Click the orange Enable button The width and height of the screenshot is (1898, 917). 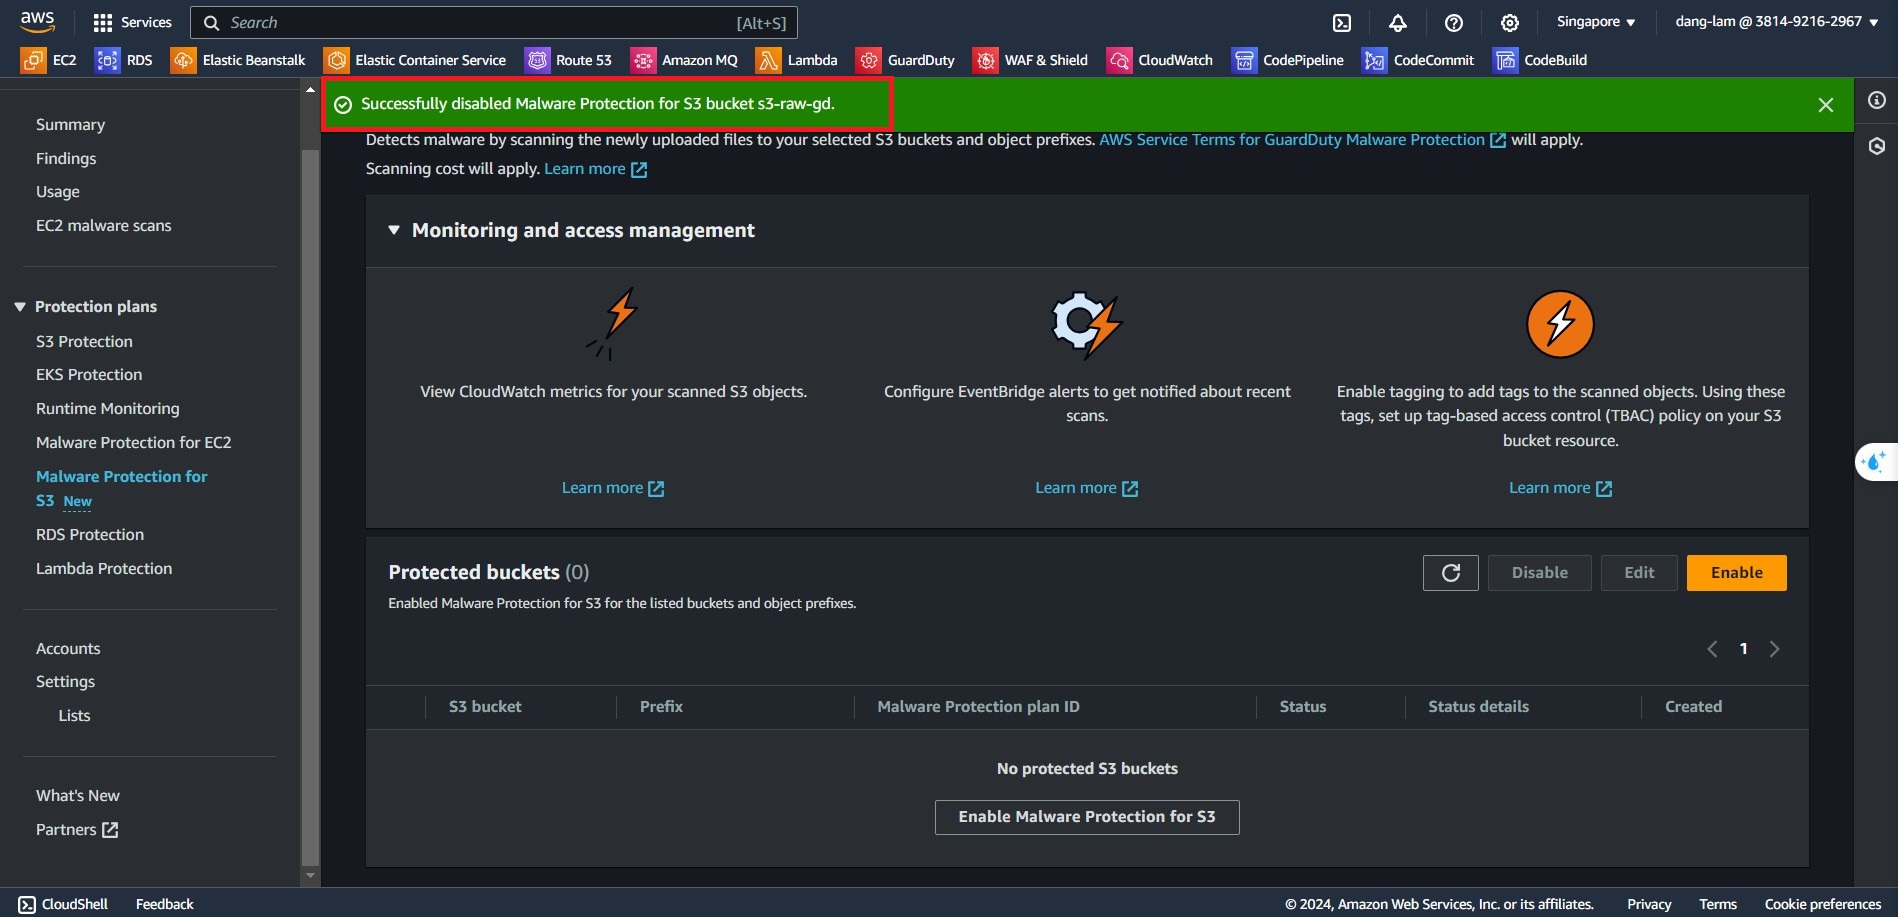tap(1736, 573)
